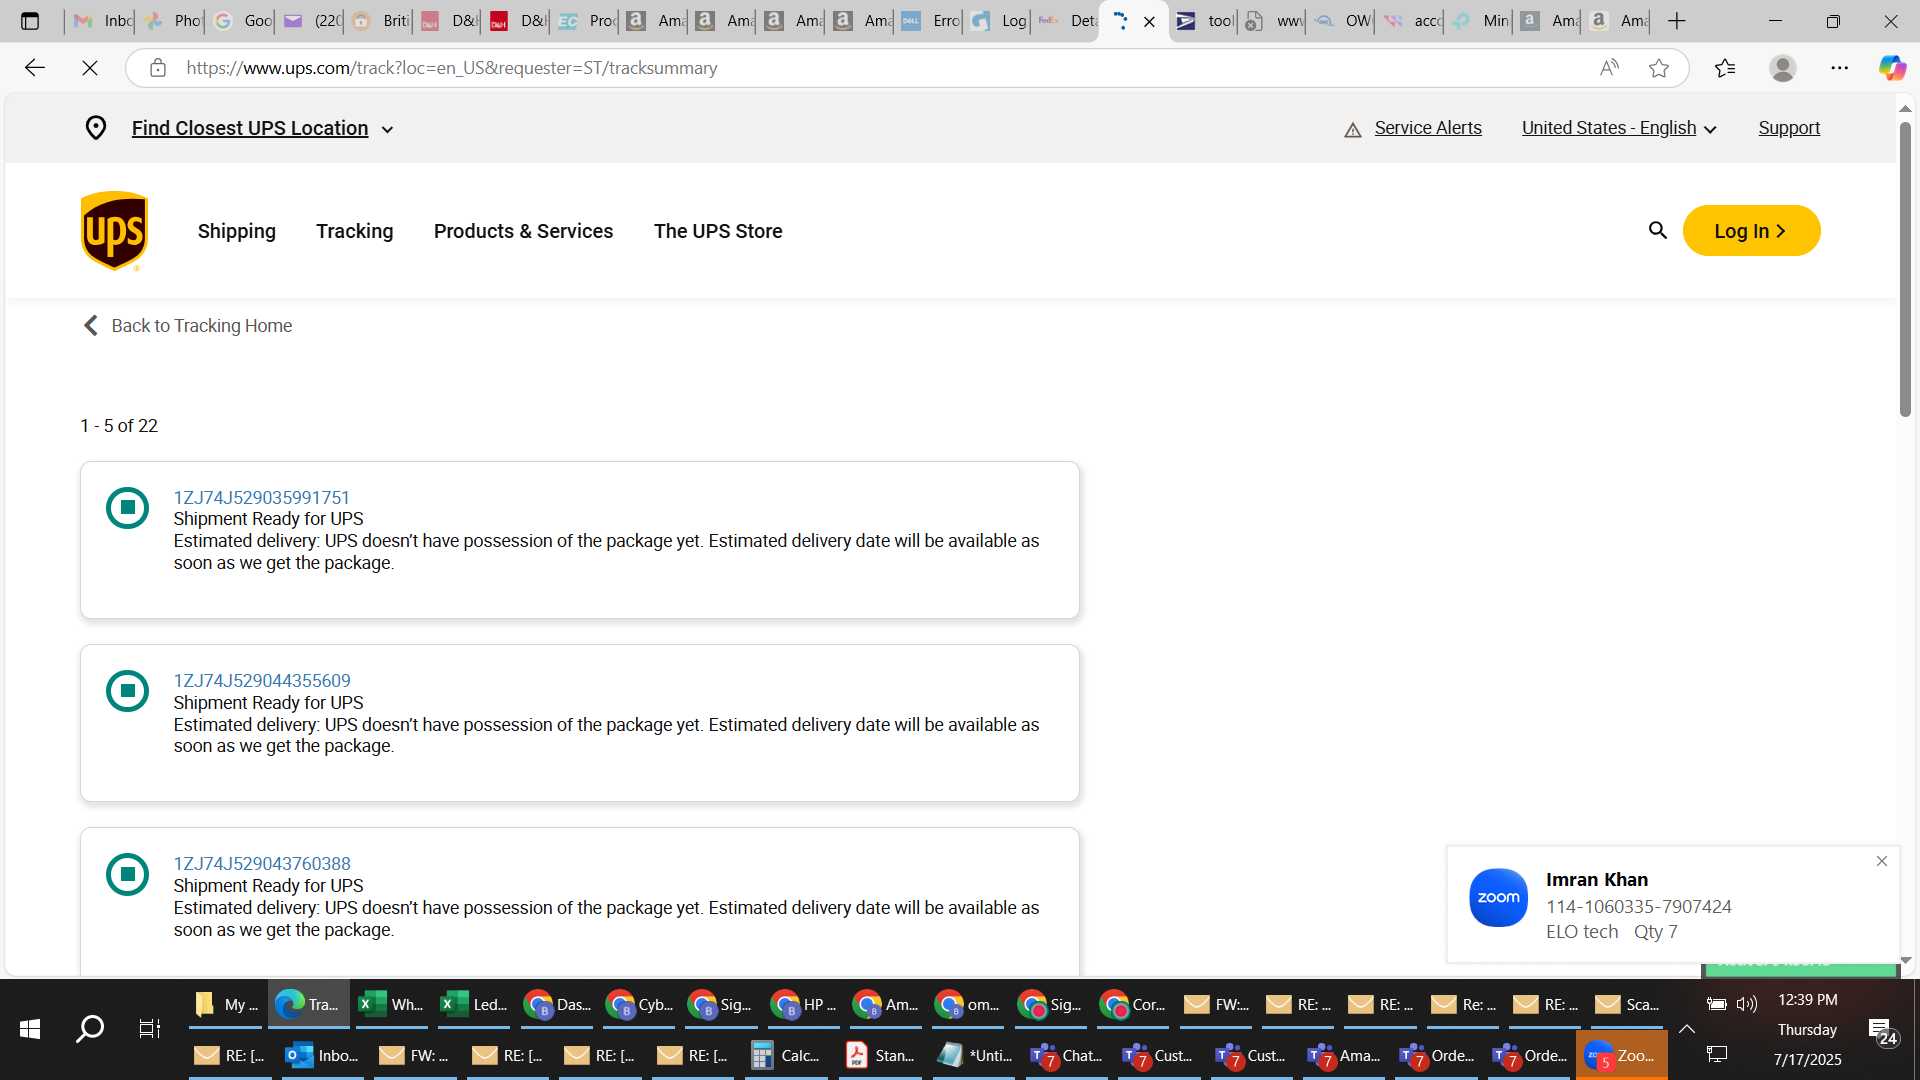Click the volume icon in system tray
Screen dimensions: 1920x1080
point(1747,1004)
